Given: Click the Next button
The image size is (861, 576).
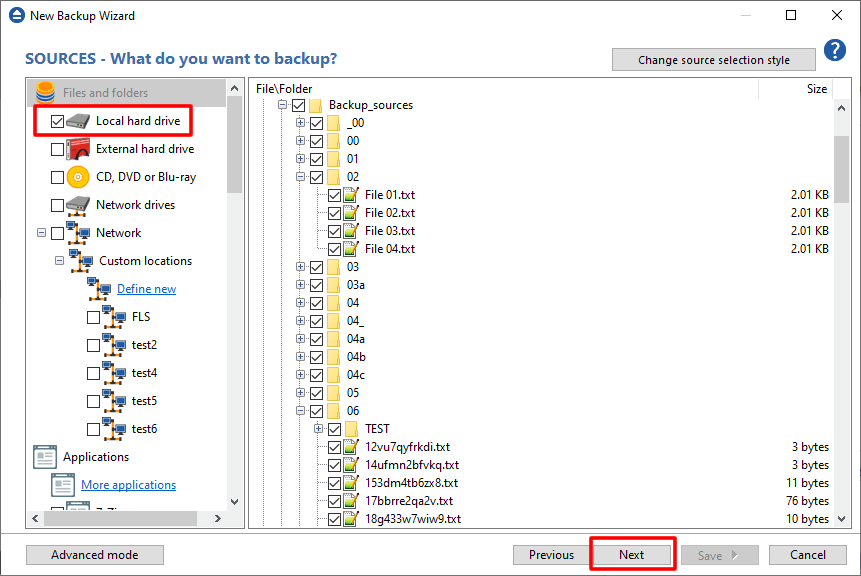Looking at the screenshot, I should (x=632, y=554).
